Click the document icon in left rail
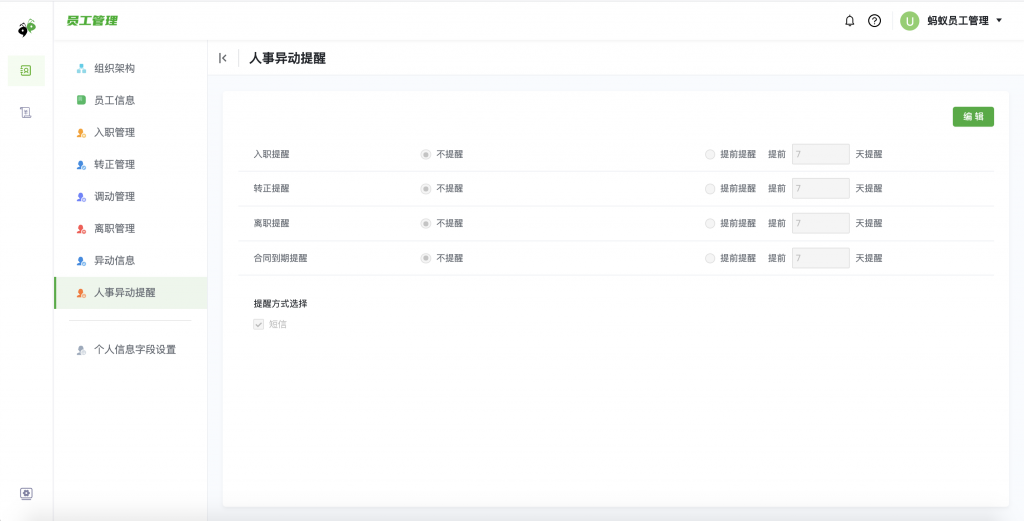Image resolution: width=1024 pixels, height=521 pixels. 26,113
